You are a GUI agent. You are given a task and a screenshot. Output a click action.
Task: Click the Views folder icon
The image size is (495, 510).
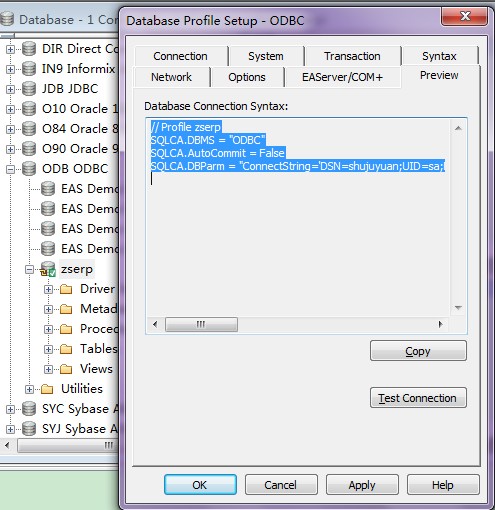click(x=66, y=369)
